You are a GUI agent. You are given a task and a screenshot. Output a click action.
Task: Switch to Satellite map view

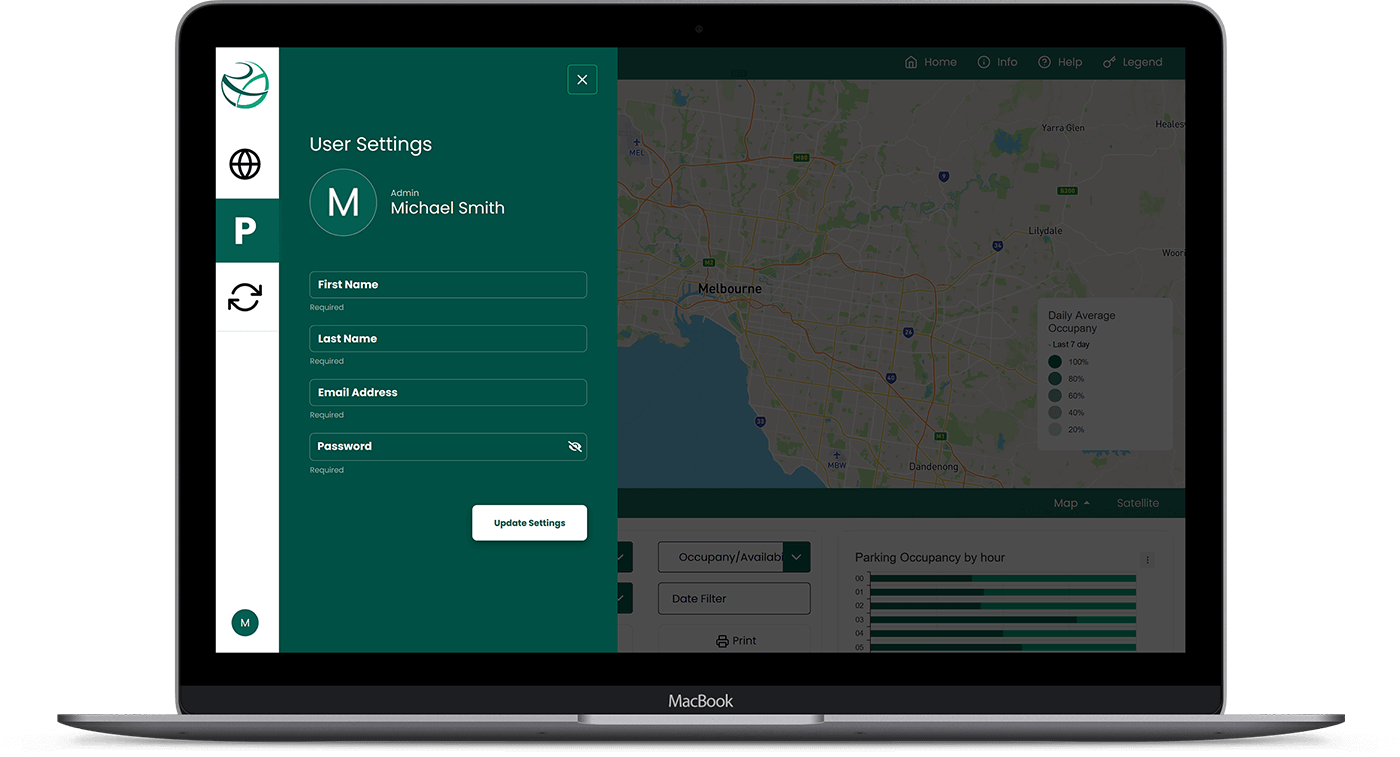1138,503
